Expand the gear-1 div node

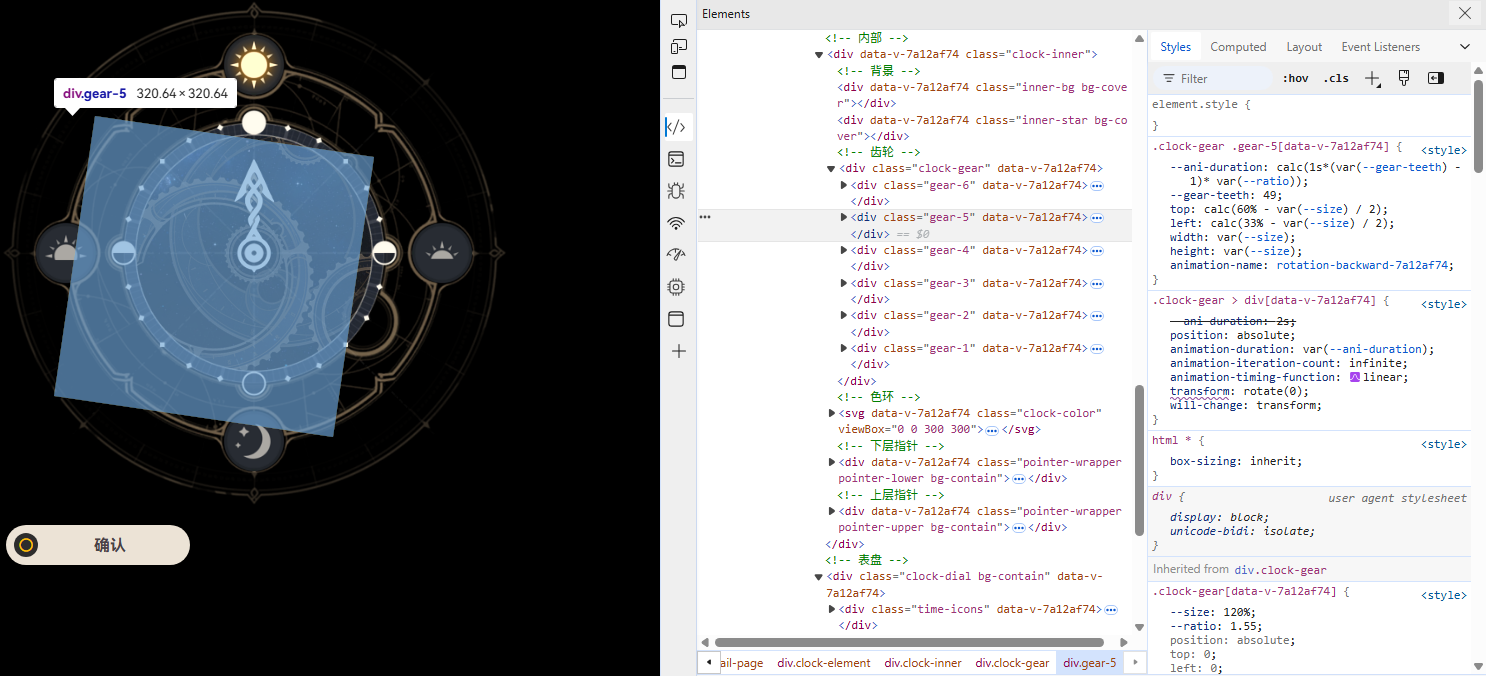click(x=844, y=348)
